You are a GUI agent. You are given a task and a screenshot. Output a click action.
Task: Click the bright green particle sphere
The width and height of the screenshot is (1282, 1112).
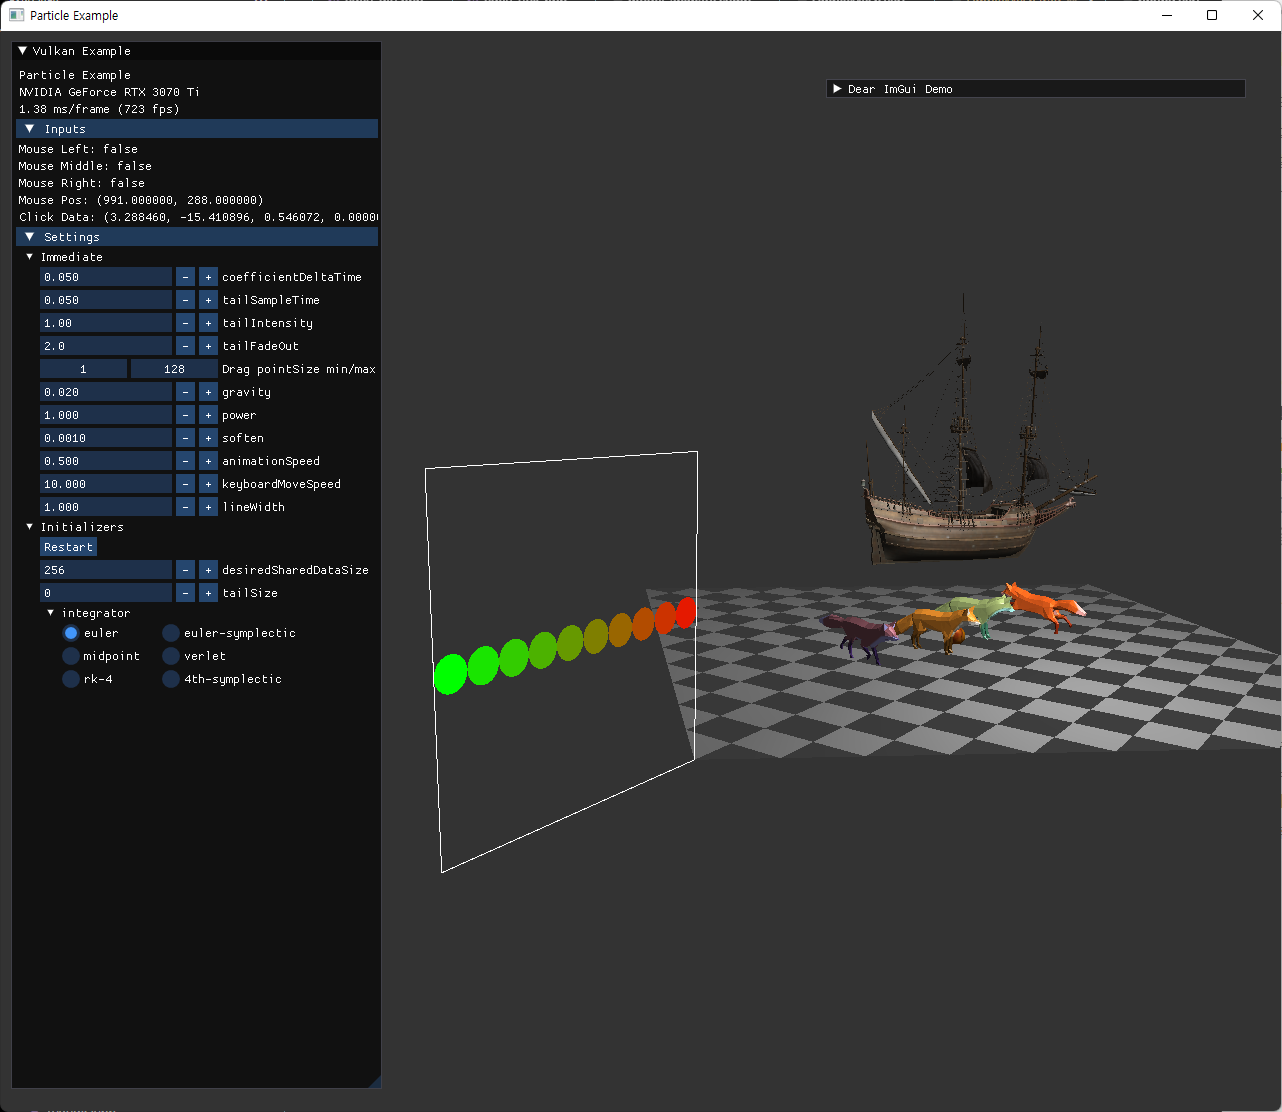tap(450, 674)
